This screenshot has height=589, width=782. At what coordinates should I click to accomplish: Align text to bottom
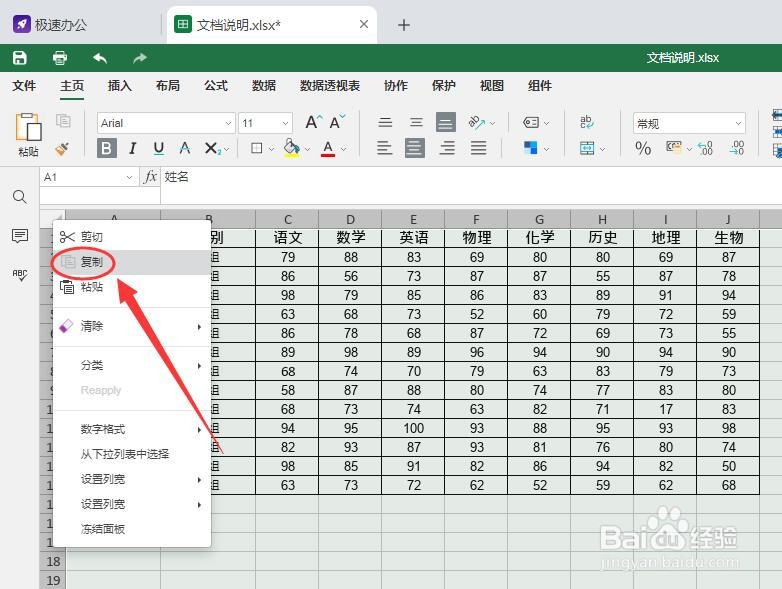(446, 122)
